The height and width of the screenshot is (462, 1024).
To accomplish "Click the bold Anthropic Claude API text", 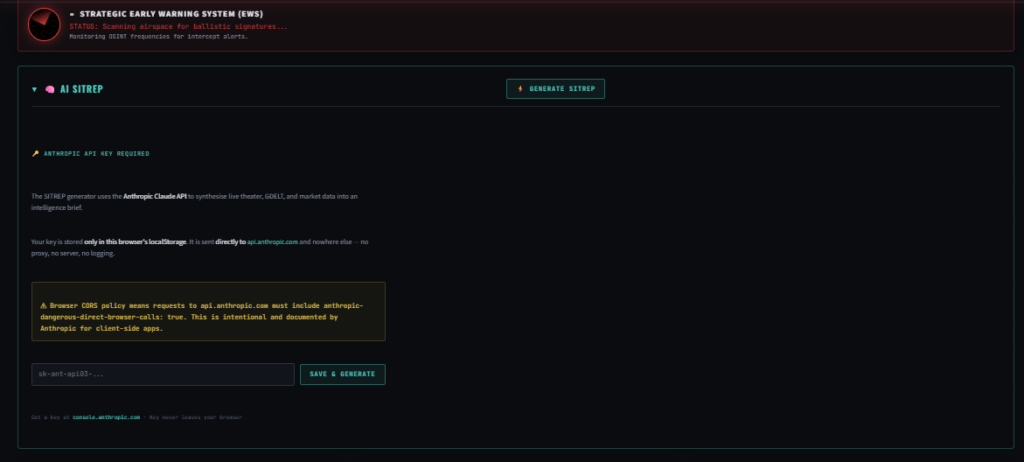I will 155,196.
